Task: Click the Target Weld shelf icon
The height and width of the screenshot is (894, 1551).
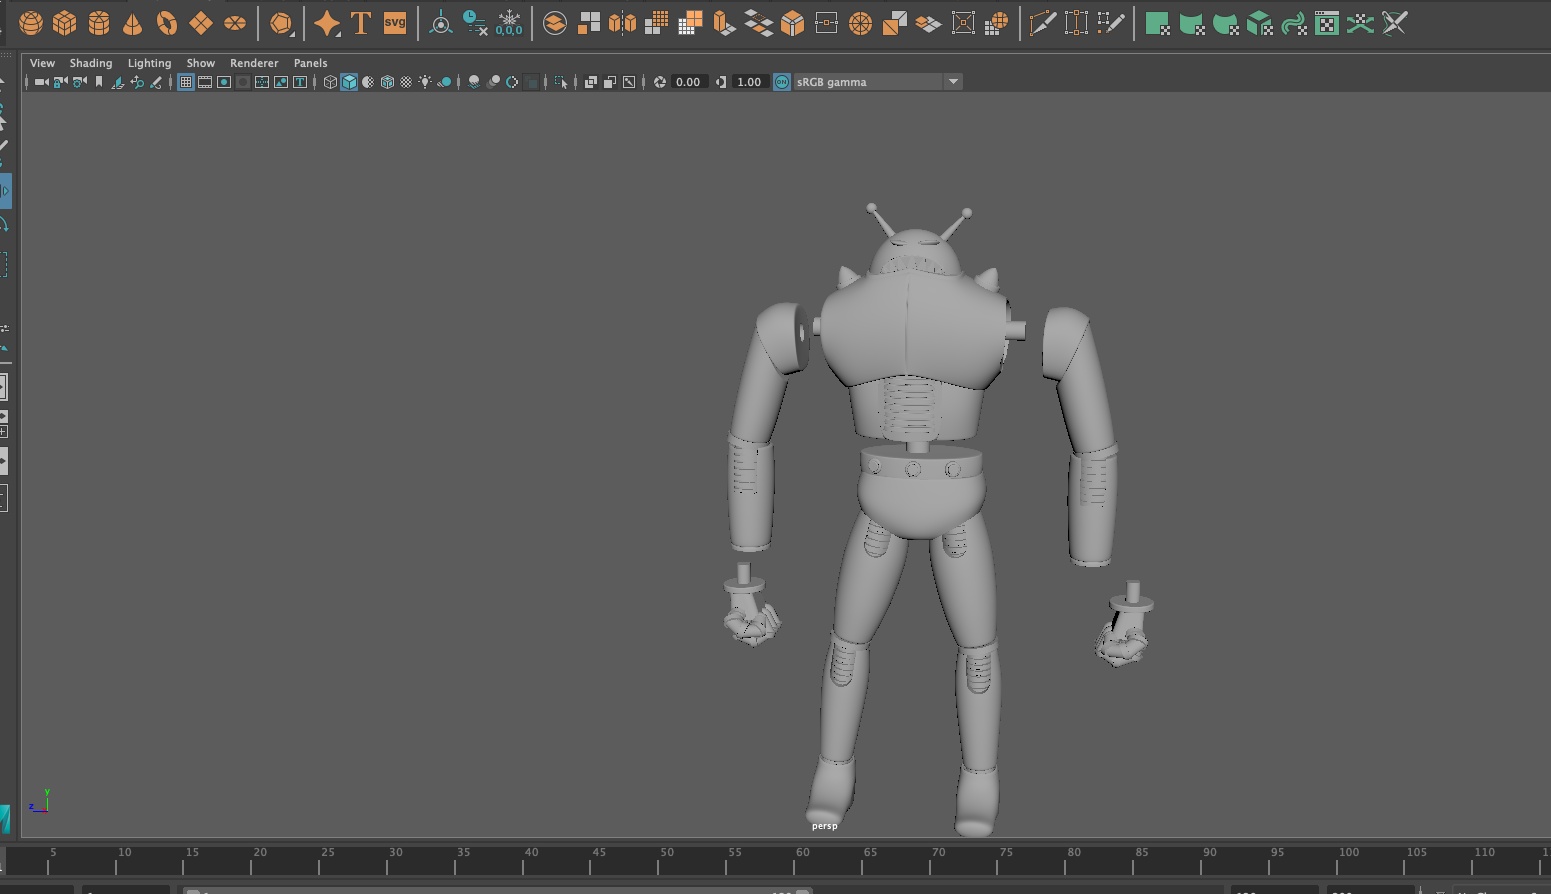Action: (x=1076, y=23)
